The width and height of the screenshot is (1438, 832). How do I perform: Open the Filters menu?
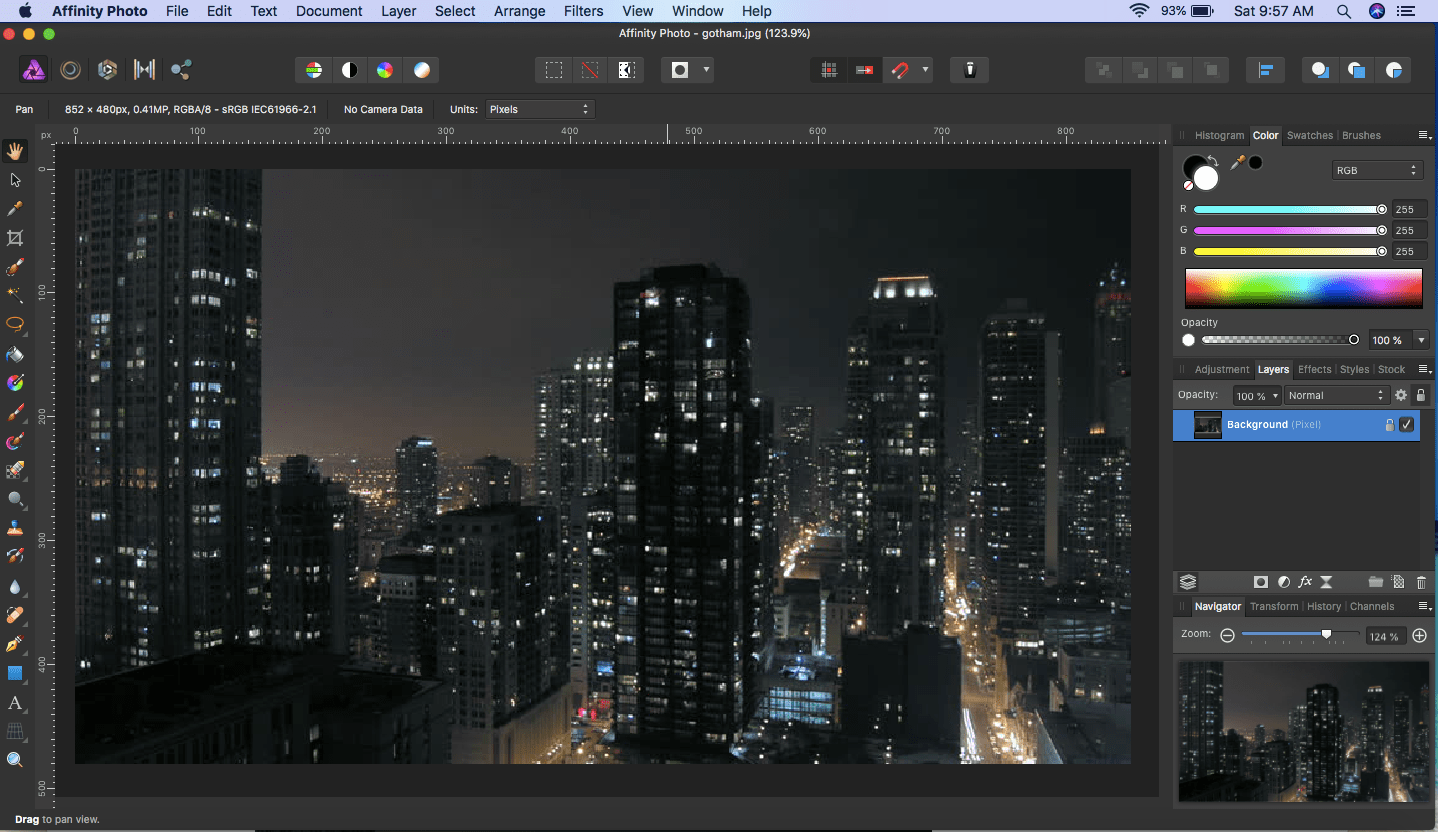coord(583,11)
